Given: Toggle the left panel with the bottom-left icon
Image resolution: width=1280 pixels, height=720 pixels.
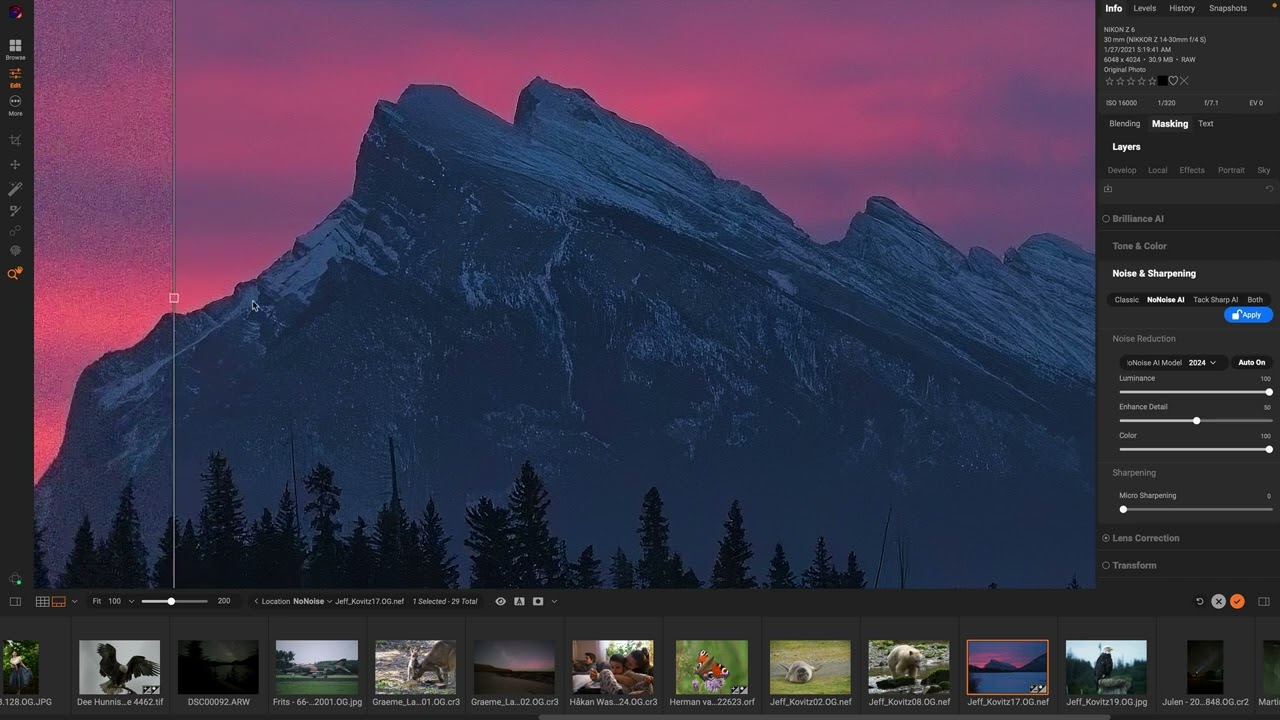Looking at the screenshot, I should (x=15, y=601).
